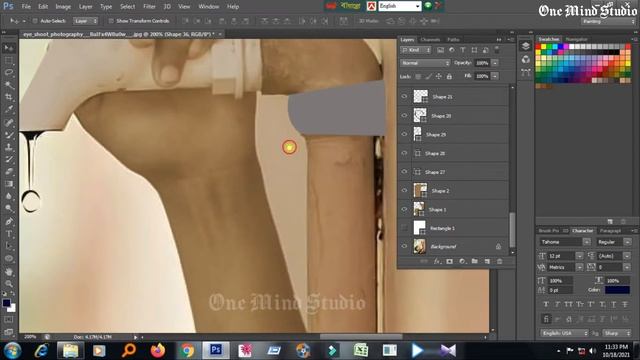Open Photoshop from the Windows taskbar
Image resolution: width=640 pixels, height=360 pixels.
216,350
